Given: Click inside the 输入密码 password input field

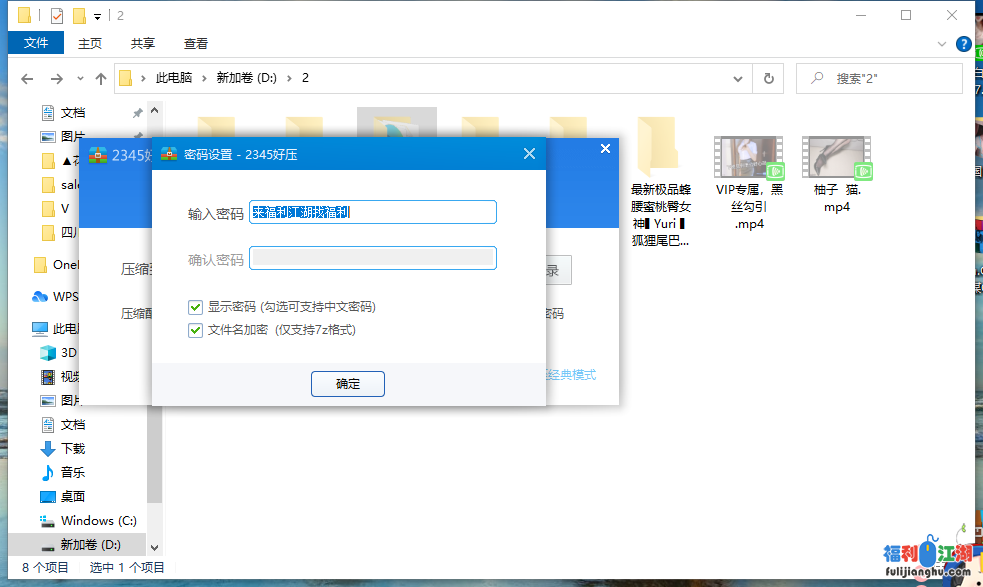Looking at the screenshot, I should [x=372, y=212].
